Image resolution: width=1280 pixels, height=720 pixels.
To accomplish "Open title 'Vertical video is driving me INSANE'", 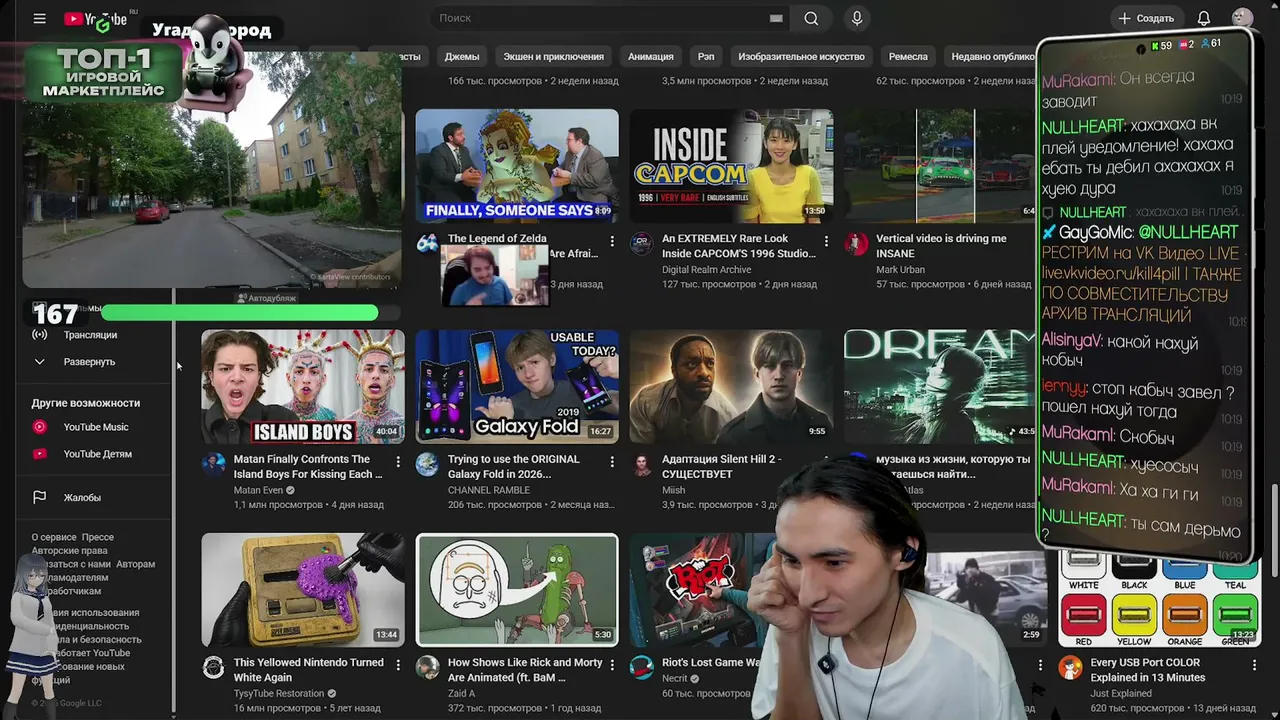I will click(x=941, y=246).
